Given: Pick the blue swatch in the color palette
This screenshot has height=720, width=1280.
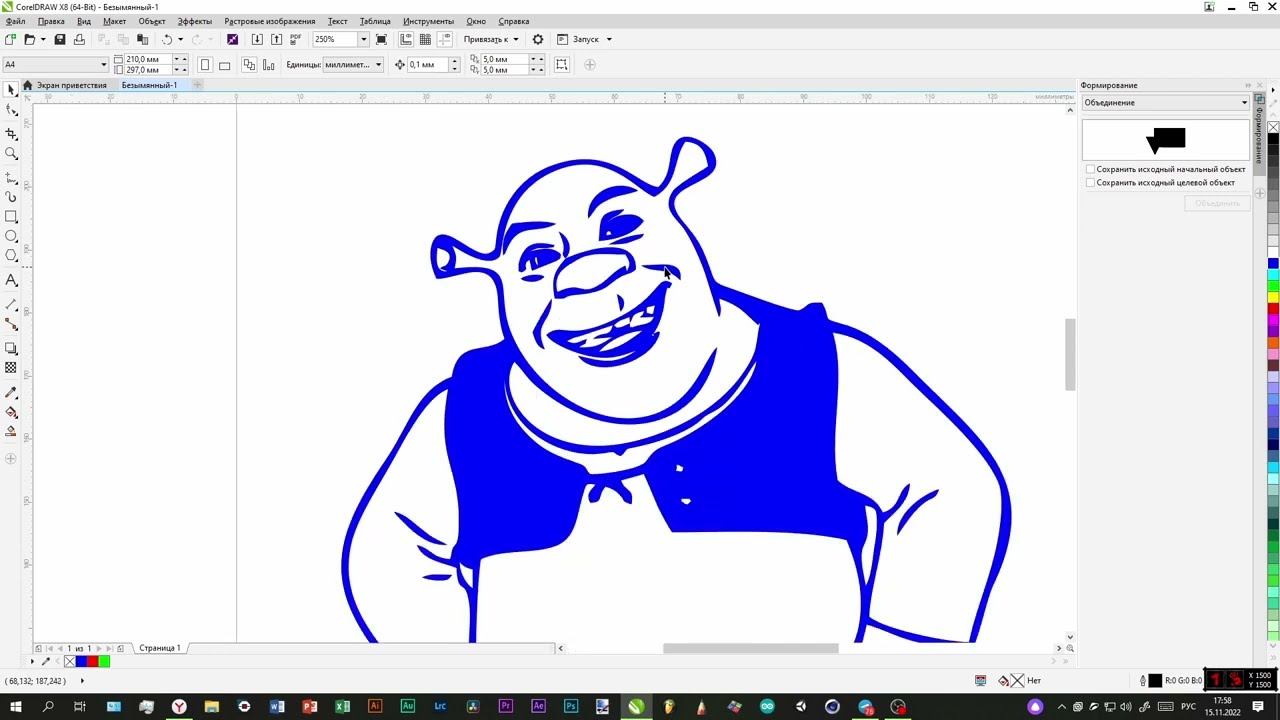Looking at the screenshot, I should 1273,263.
